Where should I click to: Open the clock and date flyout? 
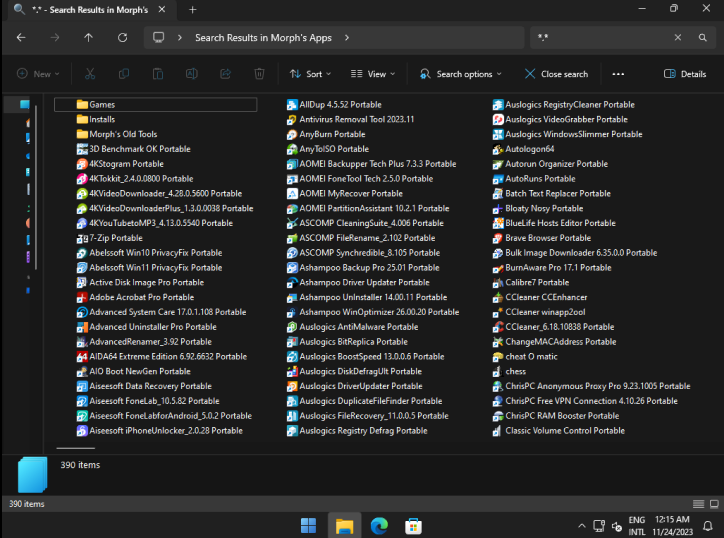(672, 526)
